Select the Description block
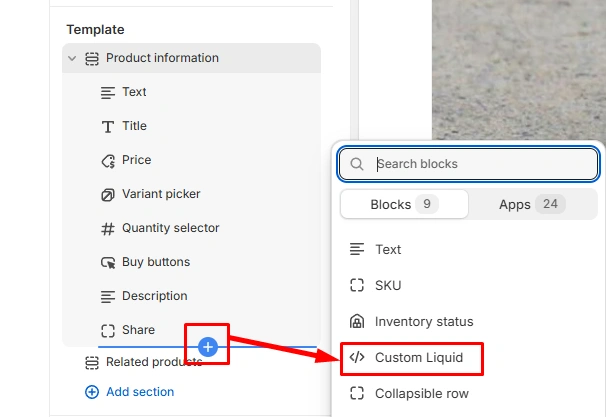Image resolution: width=606 pixels, height=417 pixels. (x=154, y=296)
